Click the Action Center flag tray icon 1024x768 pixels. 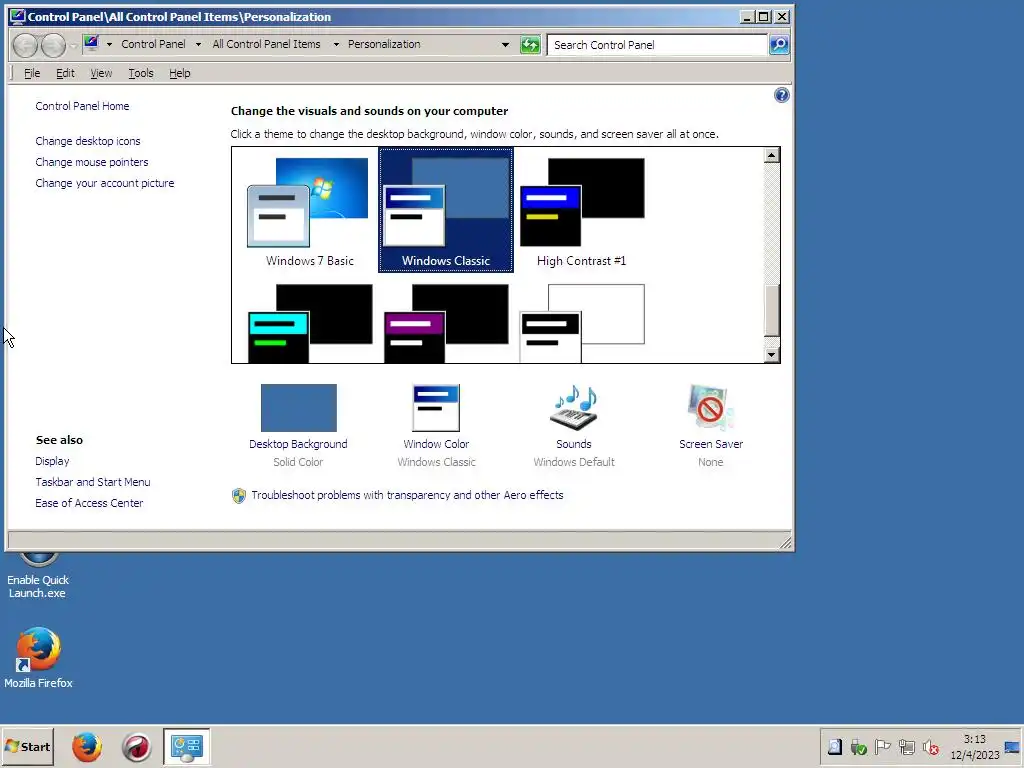[882, 747]
